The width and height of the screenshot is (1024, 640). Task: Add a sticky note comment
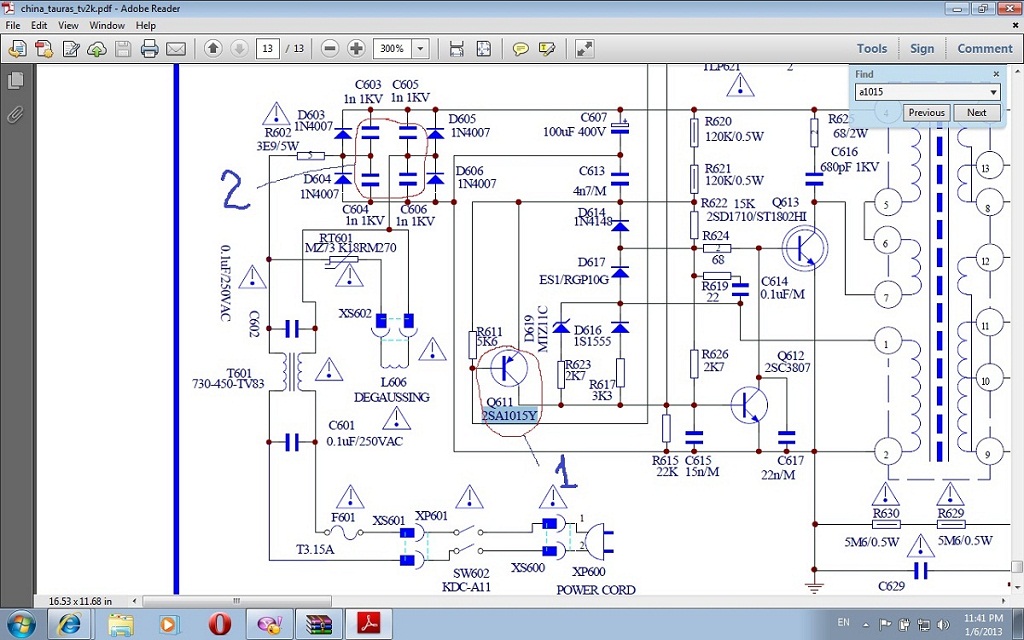pos(520,48)
